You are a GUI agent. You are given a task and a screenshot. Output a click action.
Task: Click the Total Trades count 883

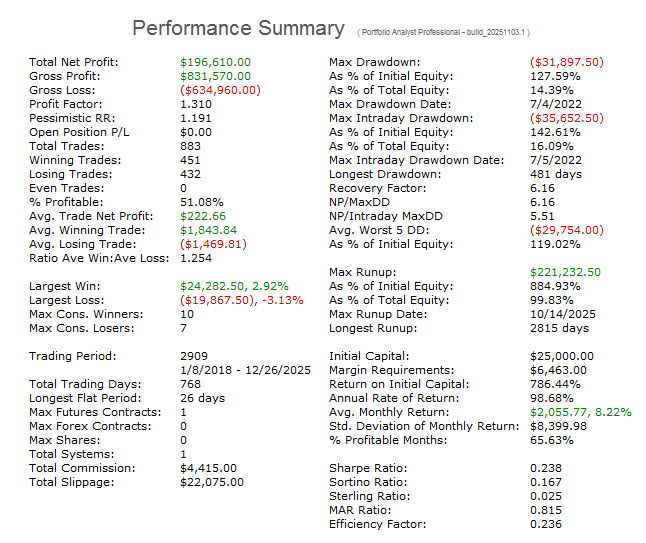191,145
